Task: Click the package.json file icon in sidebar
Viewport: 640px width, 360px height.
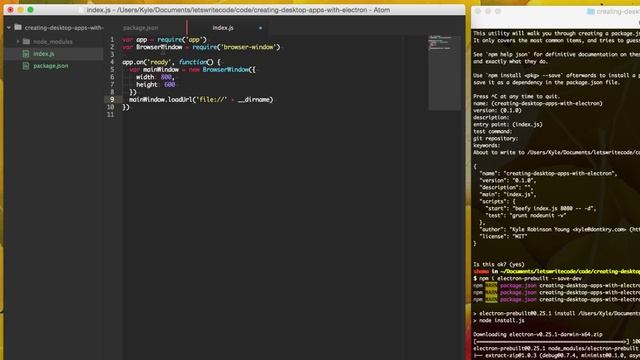Action: tap(26, 66)
